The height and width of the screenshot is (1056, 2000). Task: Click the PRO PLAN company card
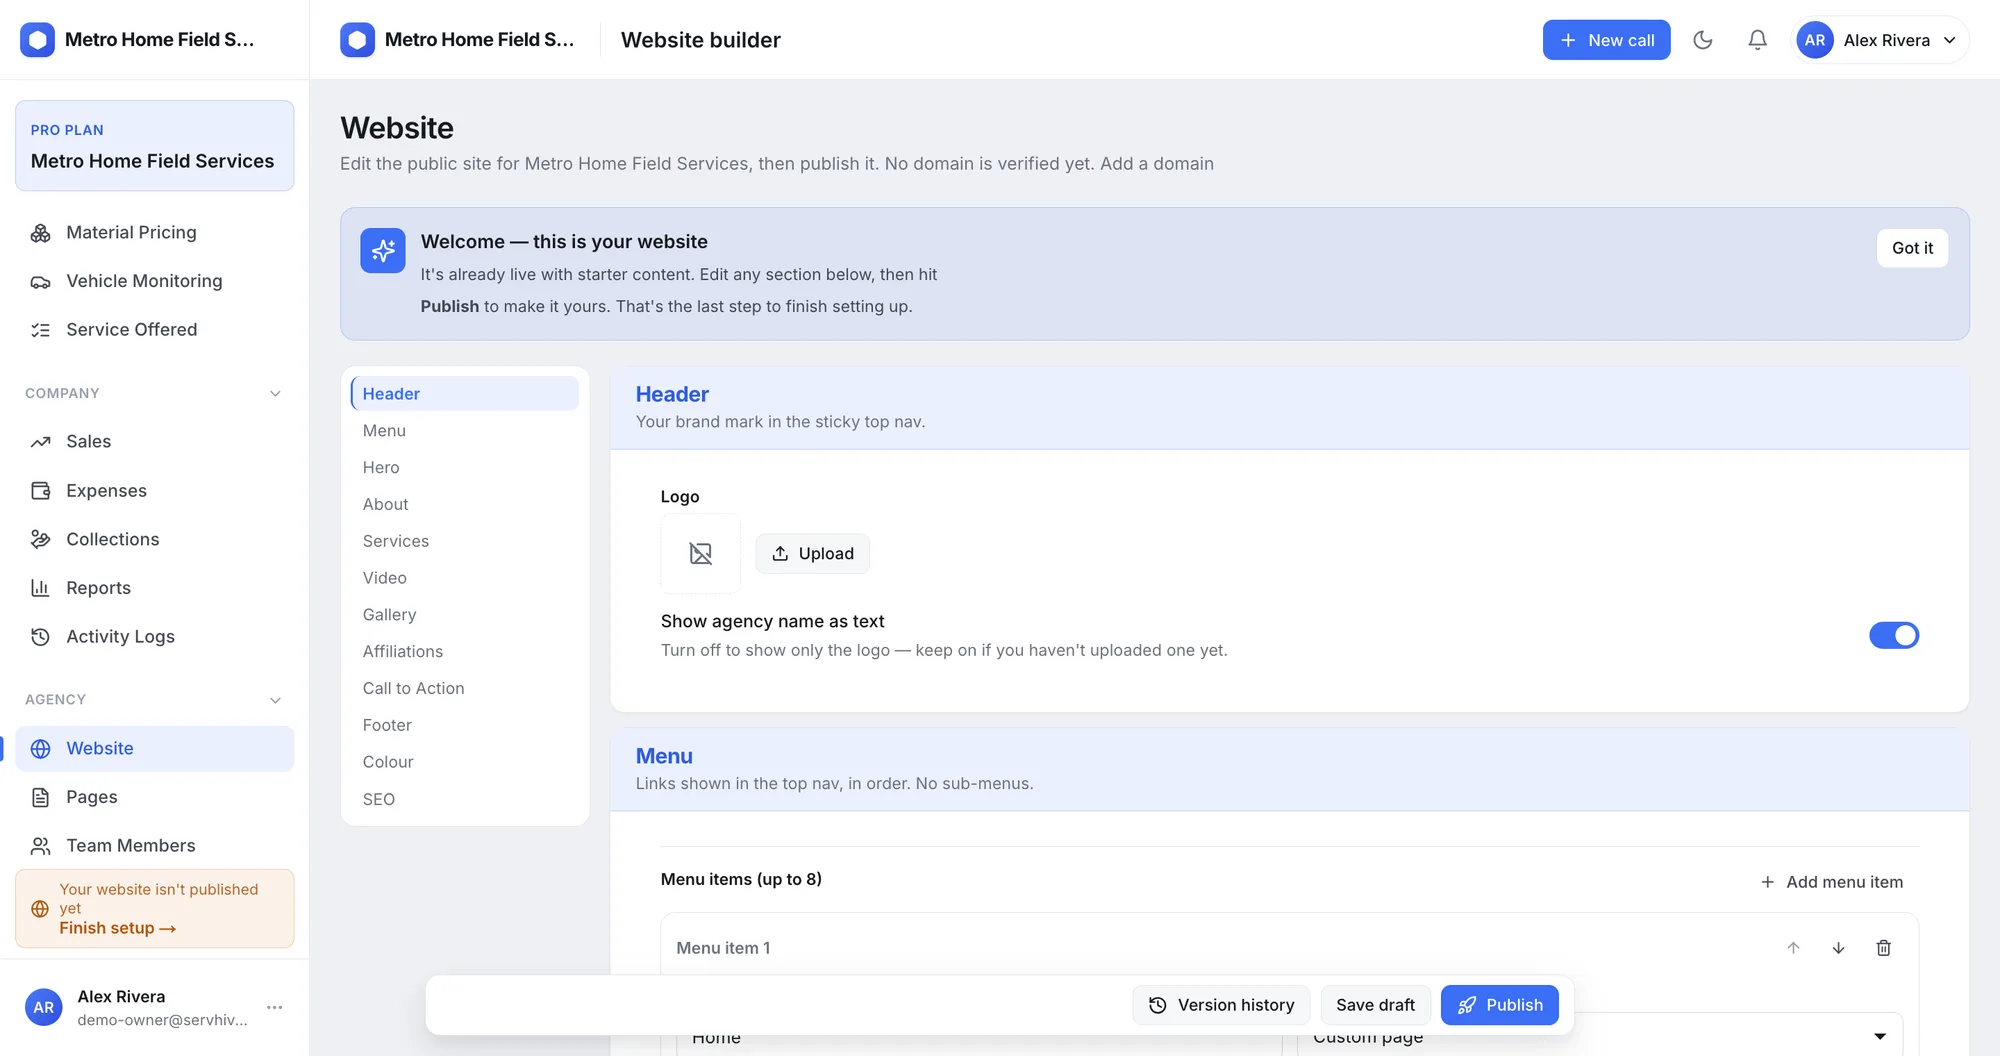[x=155, y=146]
